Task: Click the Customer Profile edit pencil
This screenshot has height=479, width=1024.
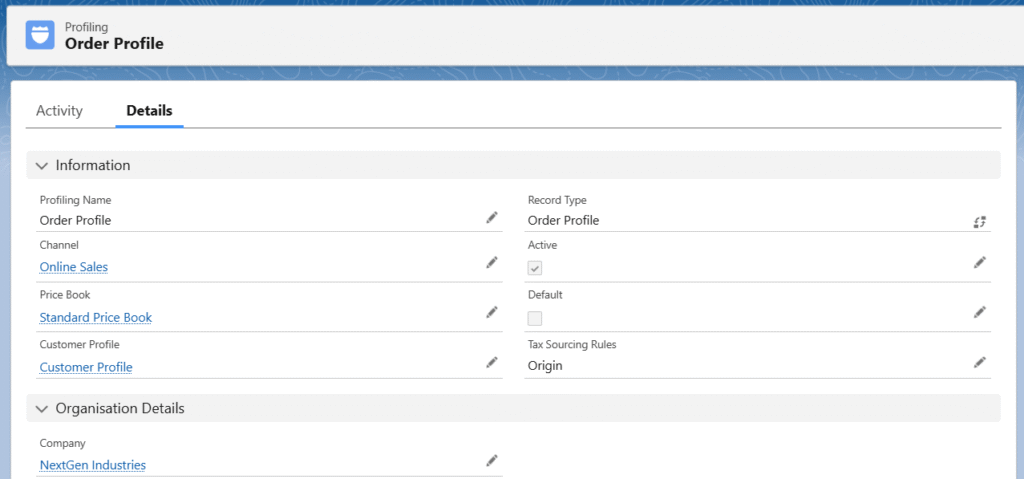Action: [491, 362]
